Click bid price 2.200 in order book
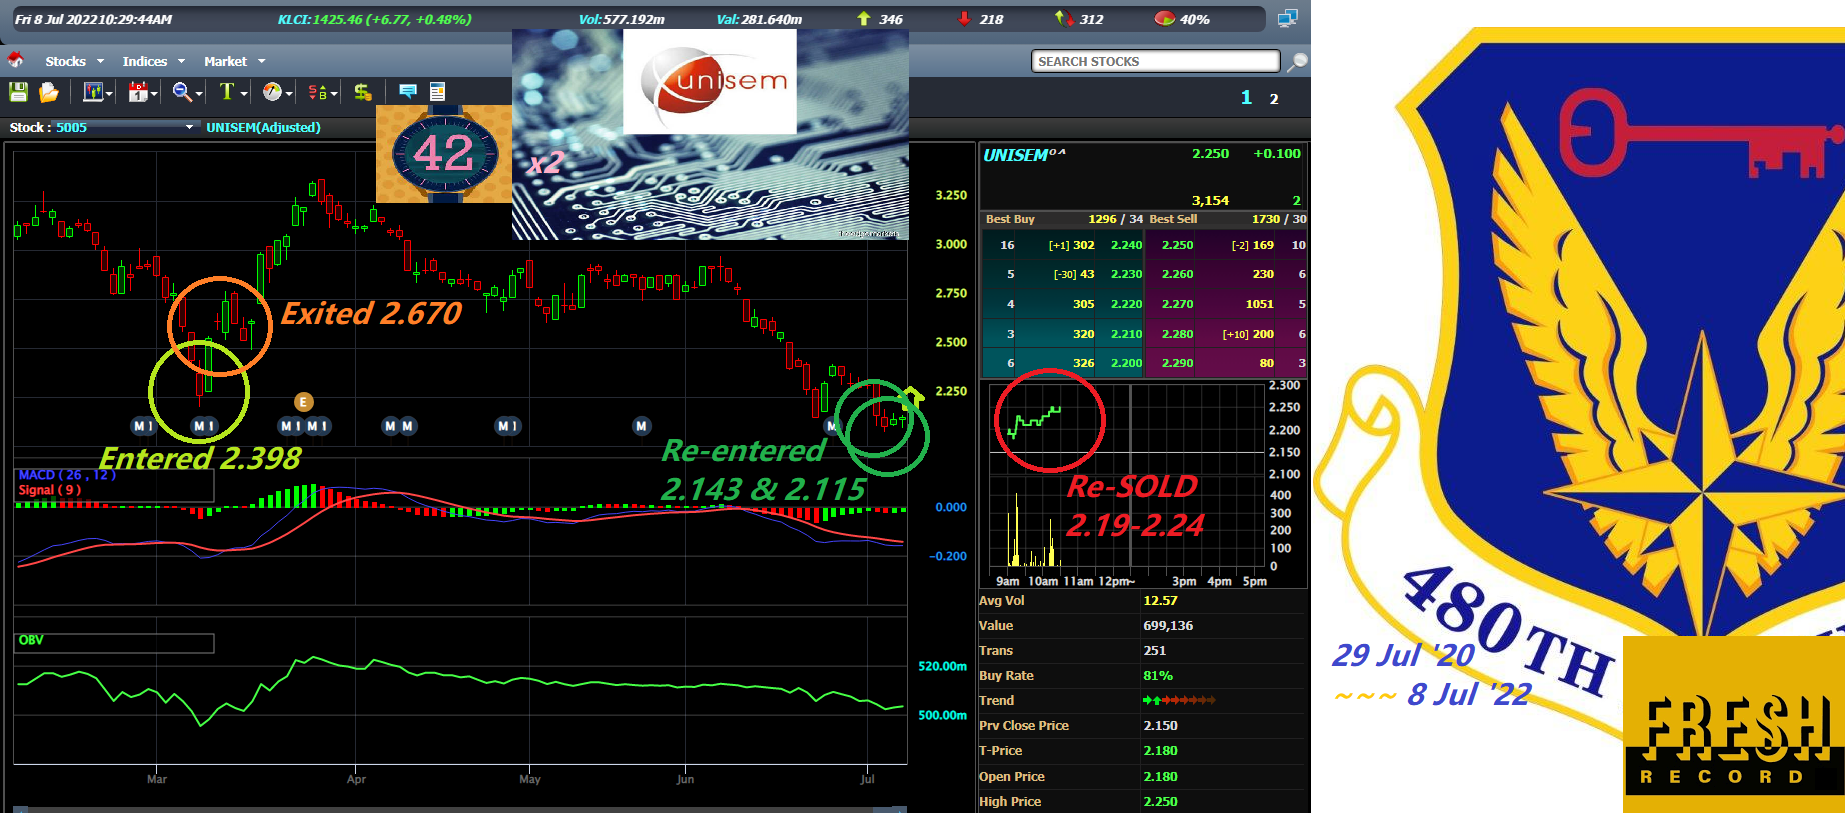This screenshot has height=813, width=1845. coord(1126,363)
